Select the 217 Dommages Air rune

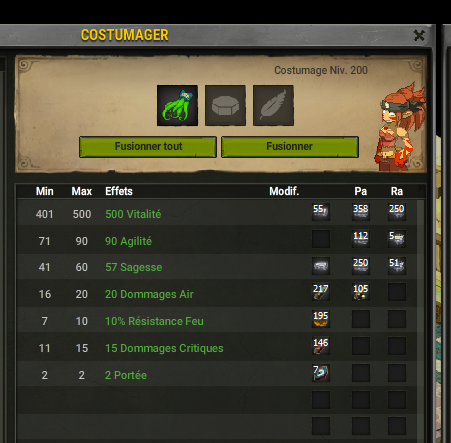click(321, 292)
